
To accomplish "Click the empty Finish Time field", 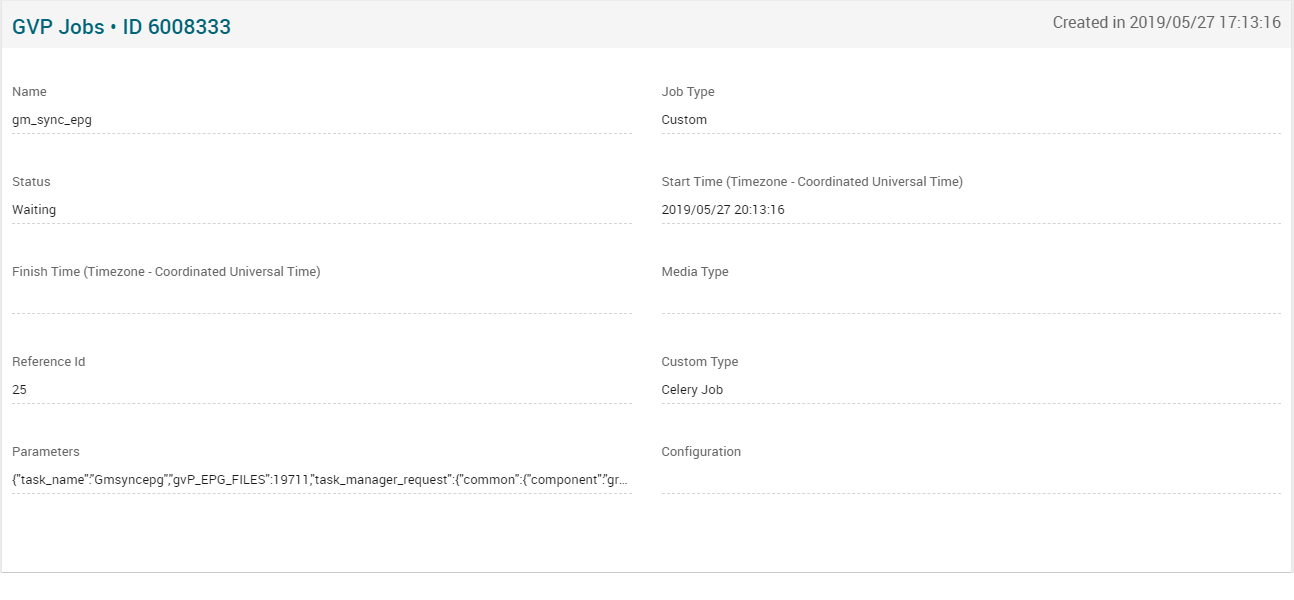I will click(x=321, y=300).
